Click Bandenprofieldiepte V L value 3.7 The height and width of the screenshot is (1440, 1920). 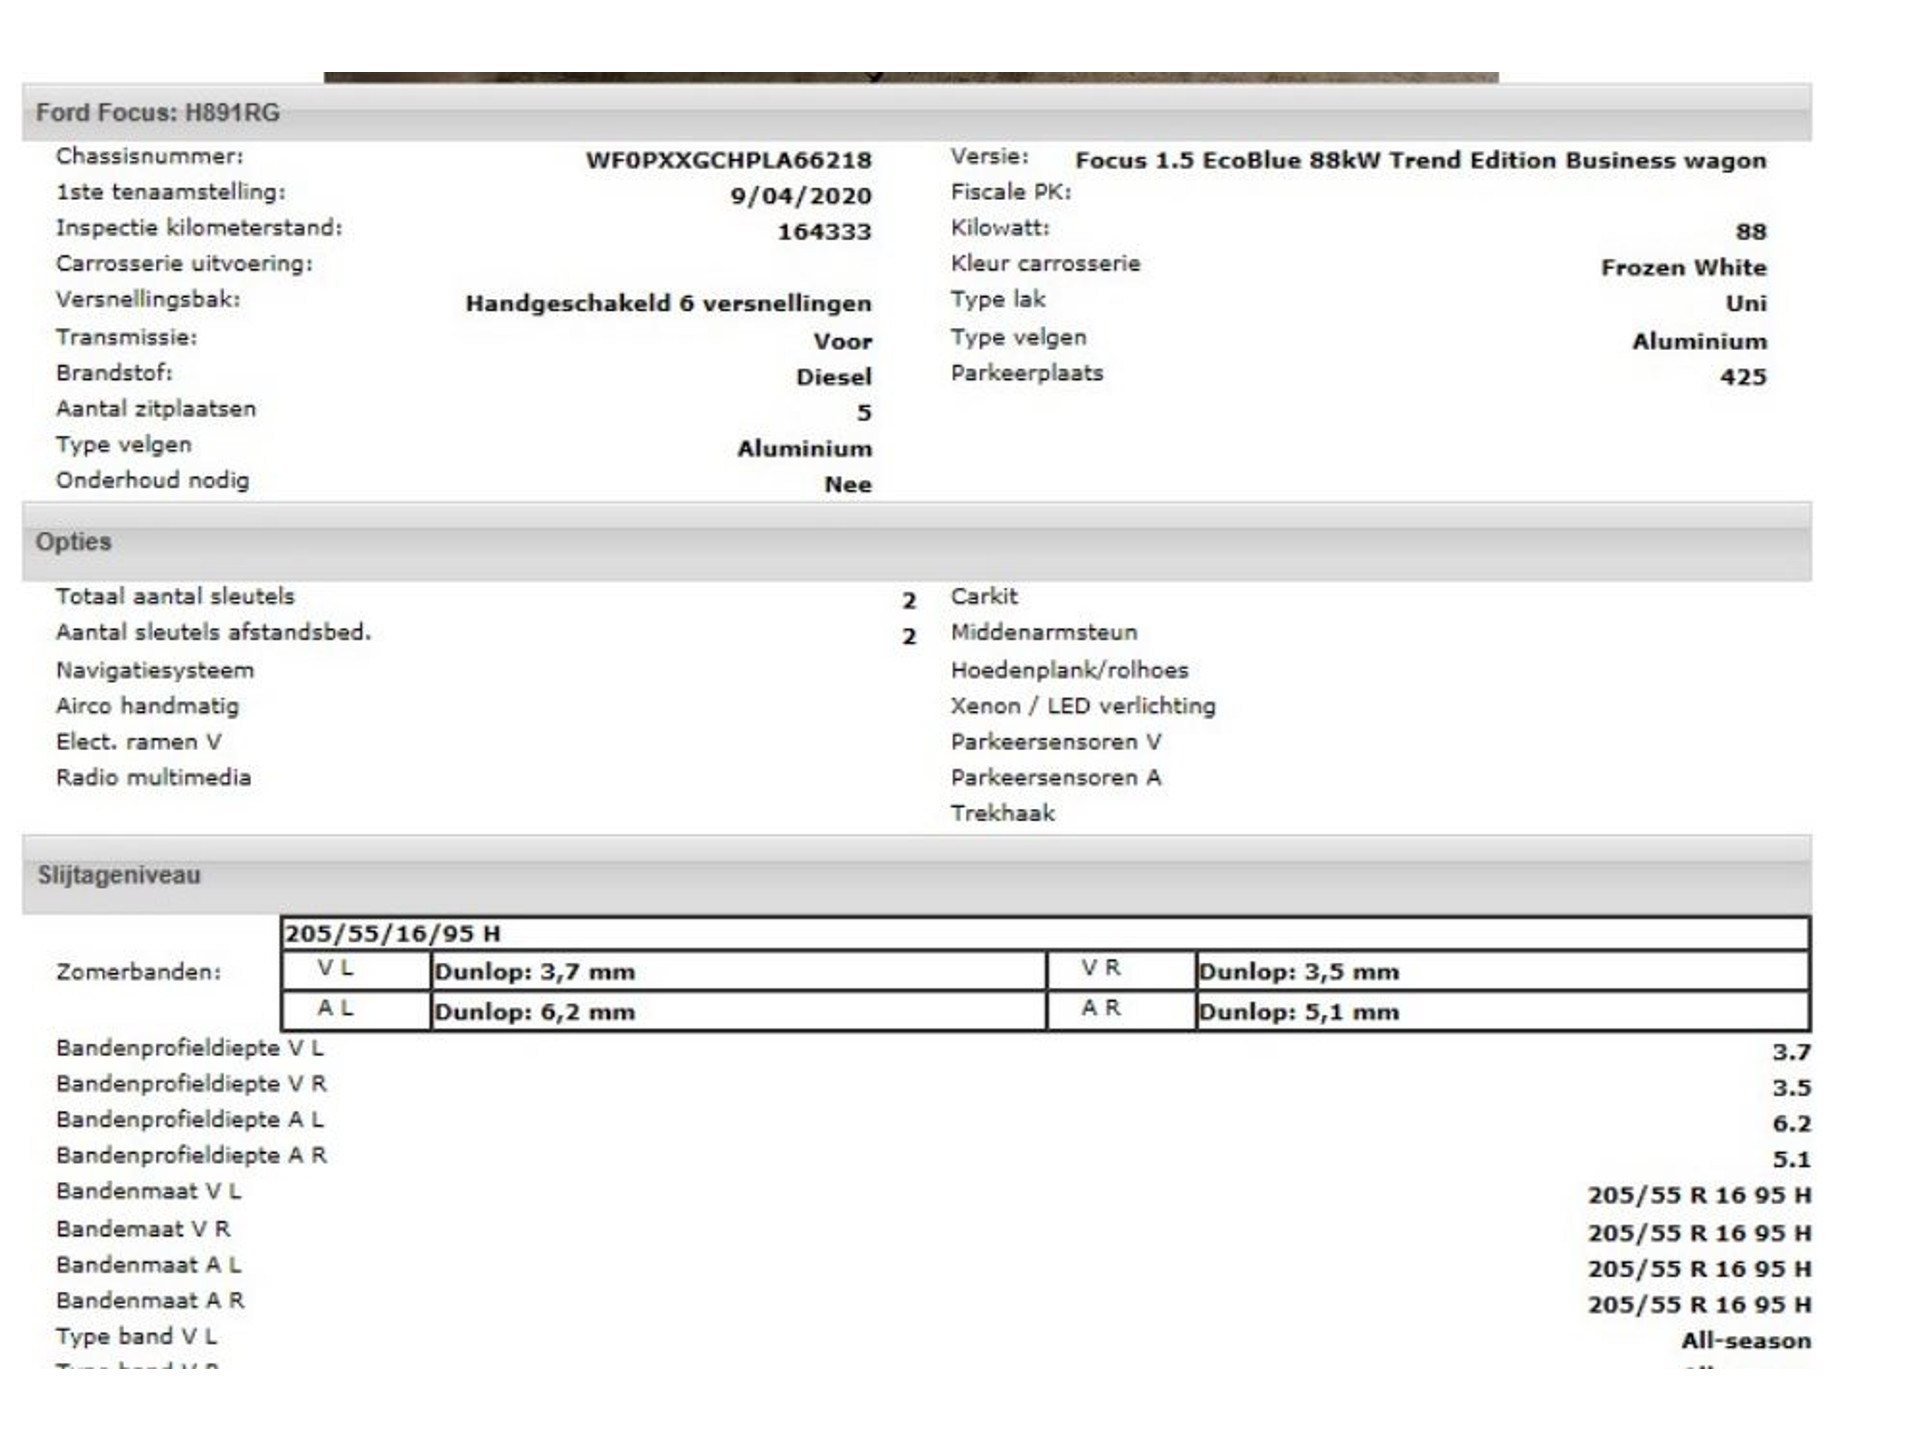[x=1791, y=1052]
